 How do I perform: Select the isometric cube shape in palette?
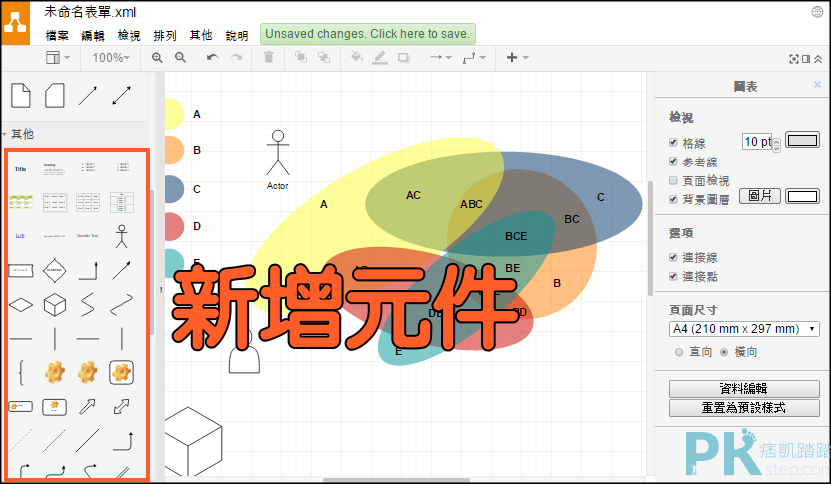(x=55, y=305)
